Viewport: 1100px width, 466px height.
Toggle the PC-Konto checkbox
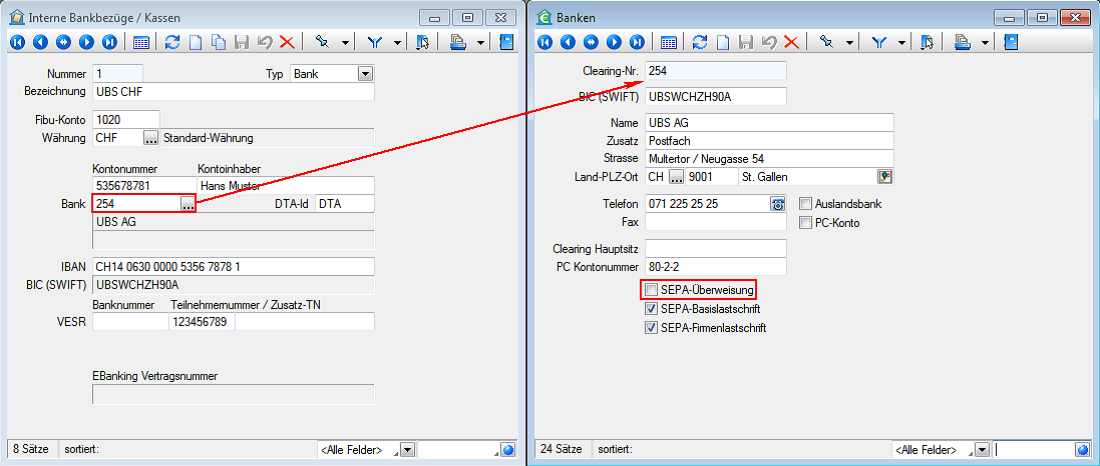[806, 223]
